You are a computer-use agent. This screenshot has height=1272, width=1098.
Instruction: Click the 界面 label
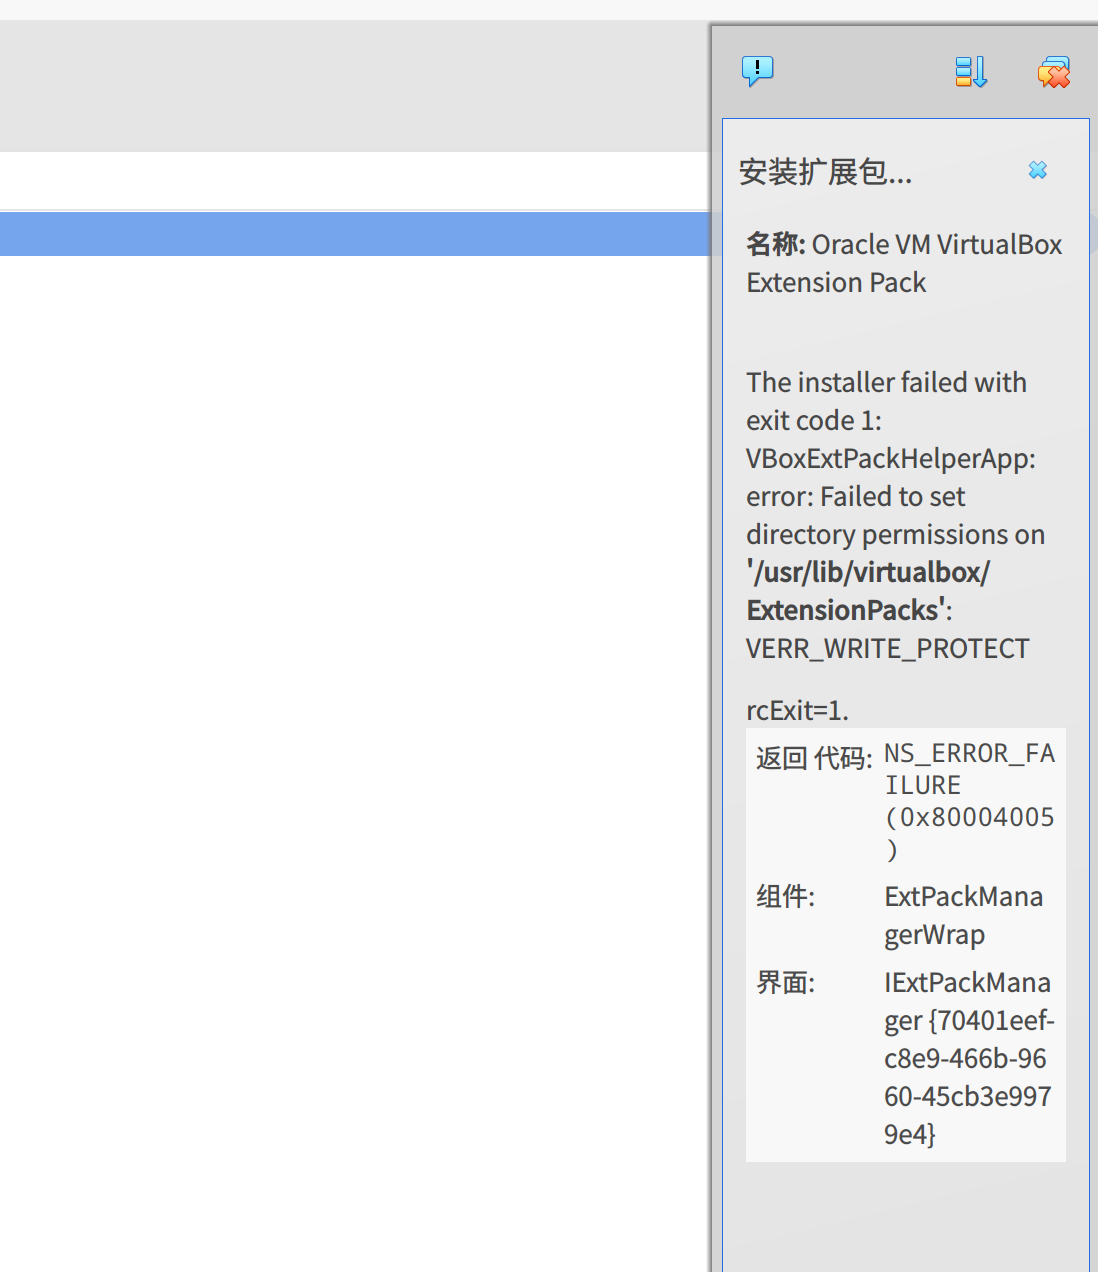786,982
